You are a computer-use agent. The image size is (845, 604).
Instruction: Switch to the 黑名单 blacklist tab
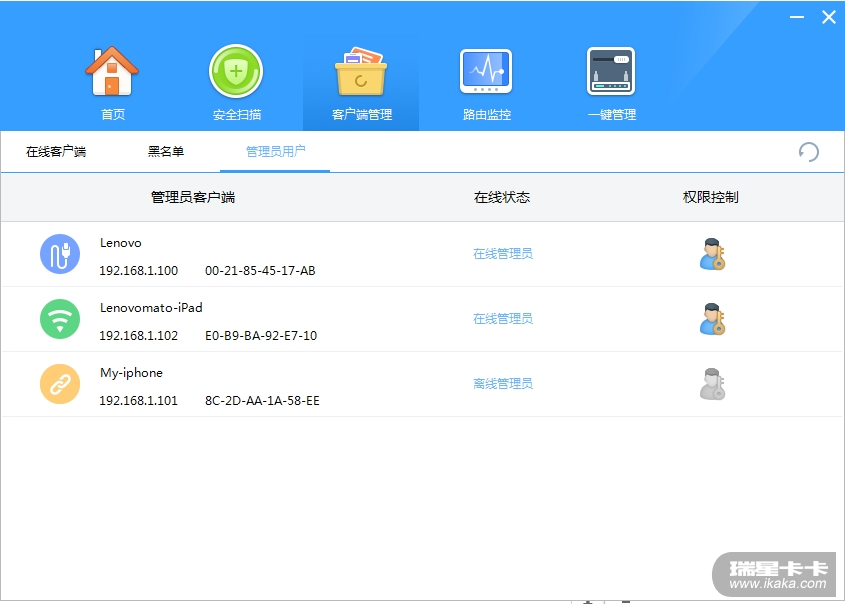(166, 152)
